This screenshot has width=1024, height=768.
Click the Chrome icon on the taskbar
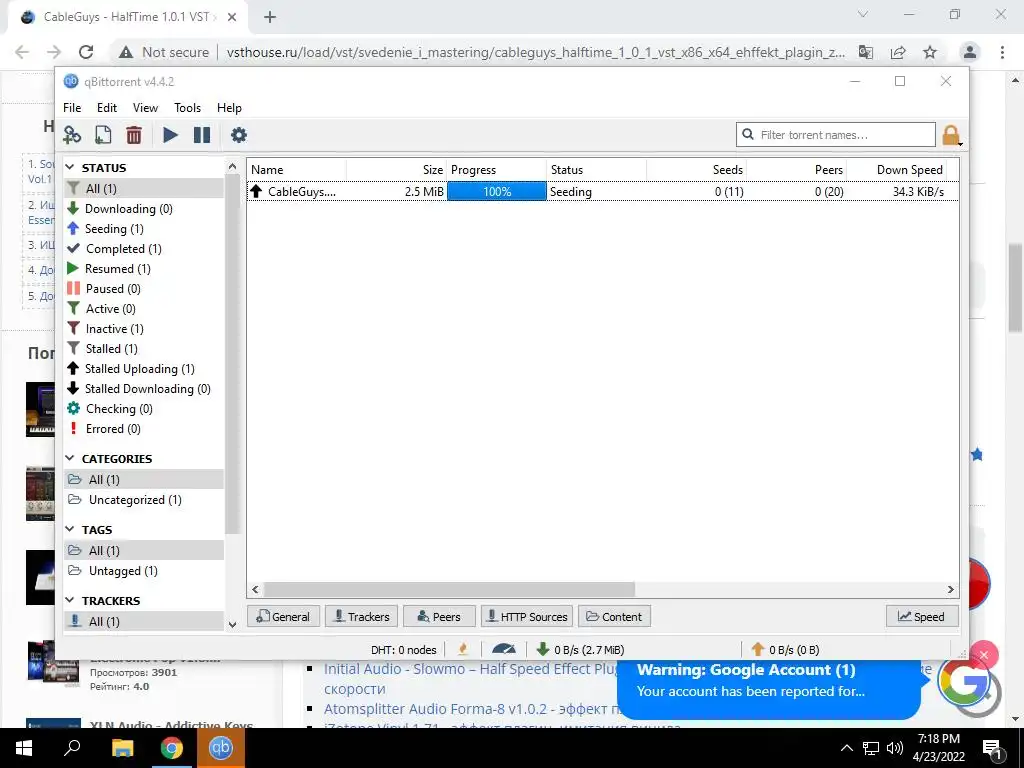point(172,748)
